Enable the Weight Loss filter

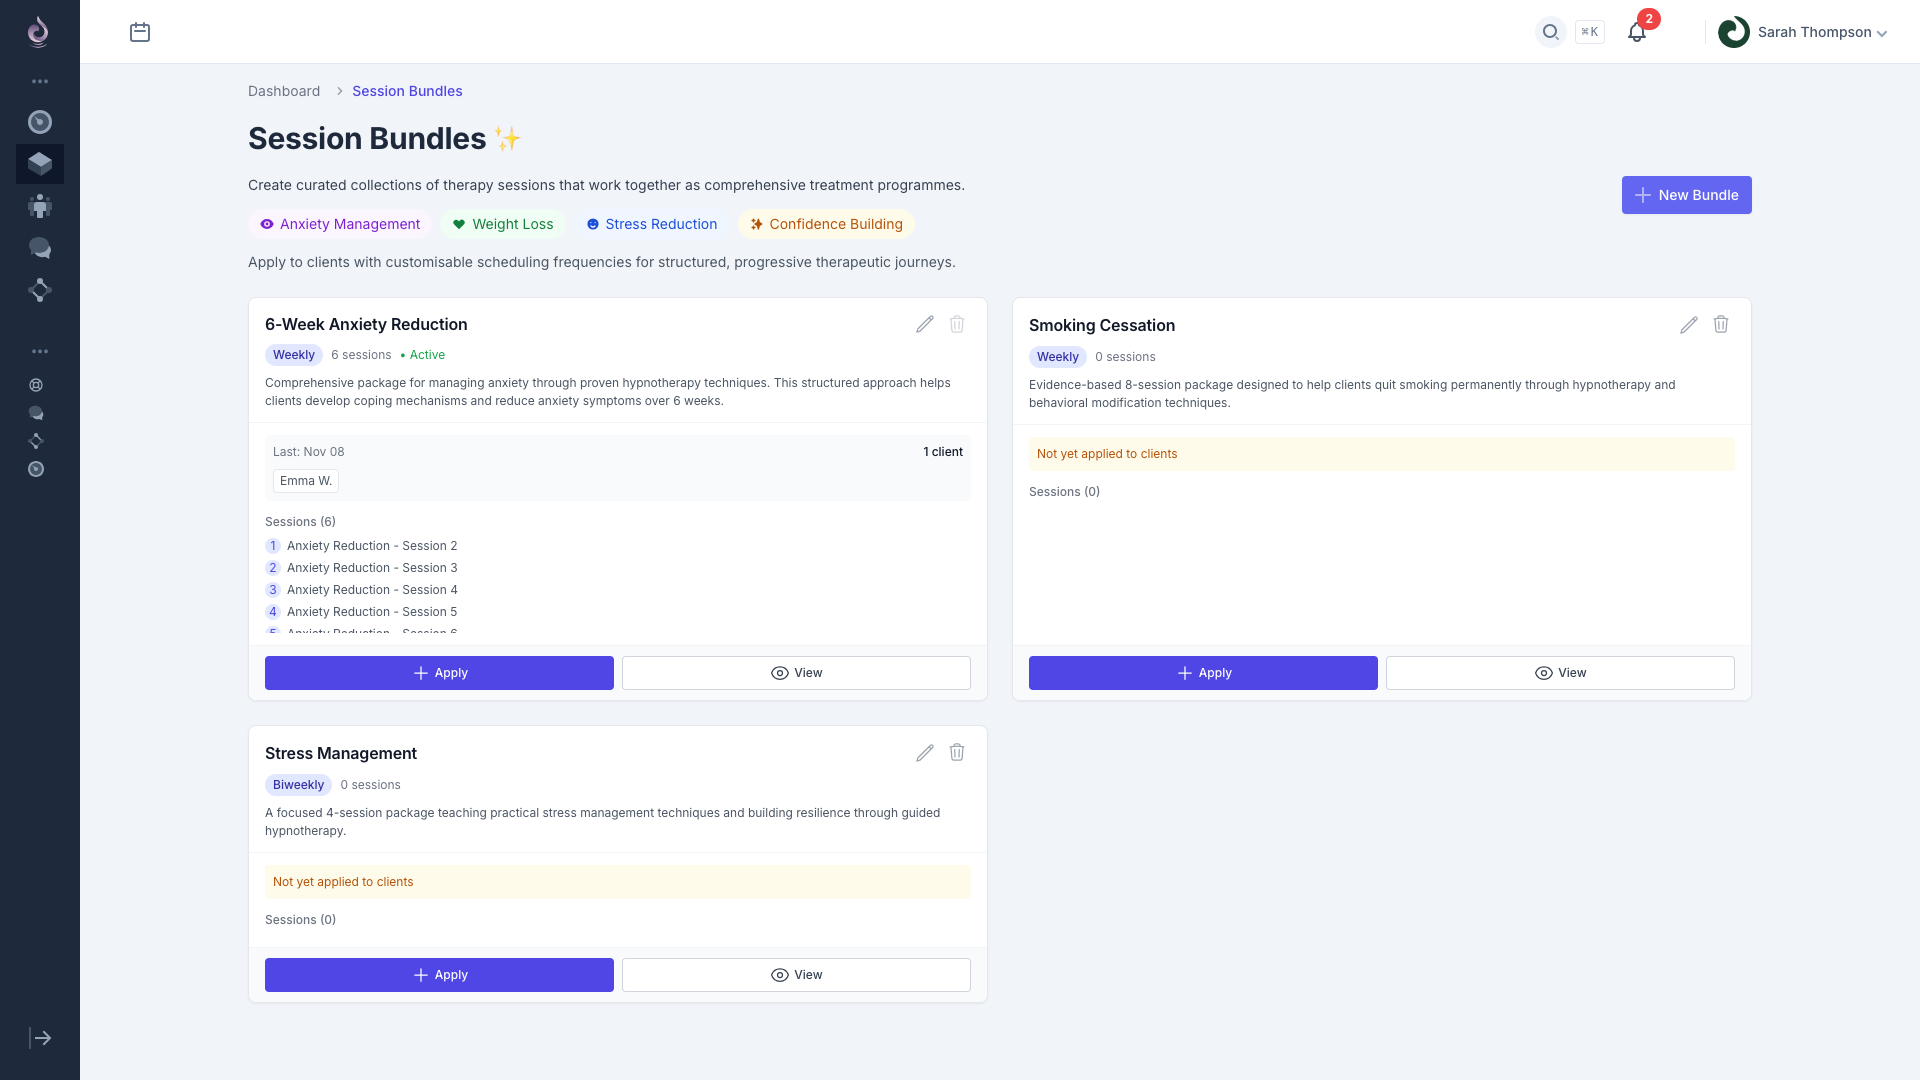(502, 224)
